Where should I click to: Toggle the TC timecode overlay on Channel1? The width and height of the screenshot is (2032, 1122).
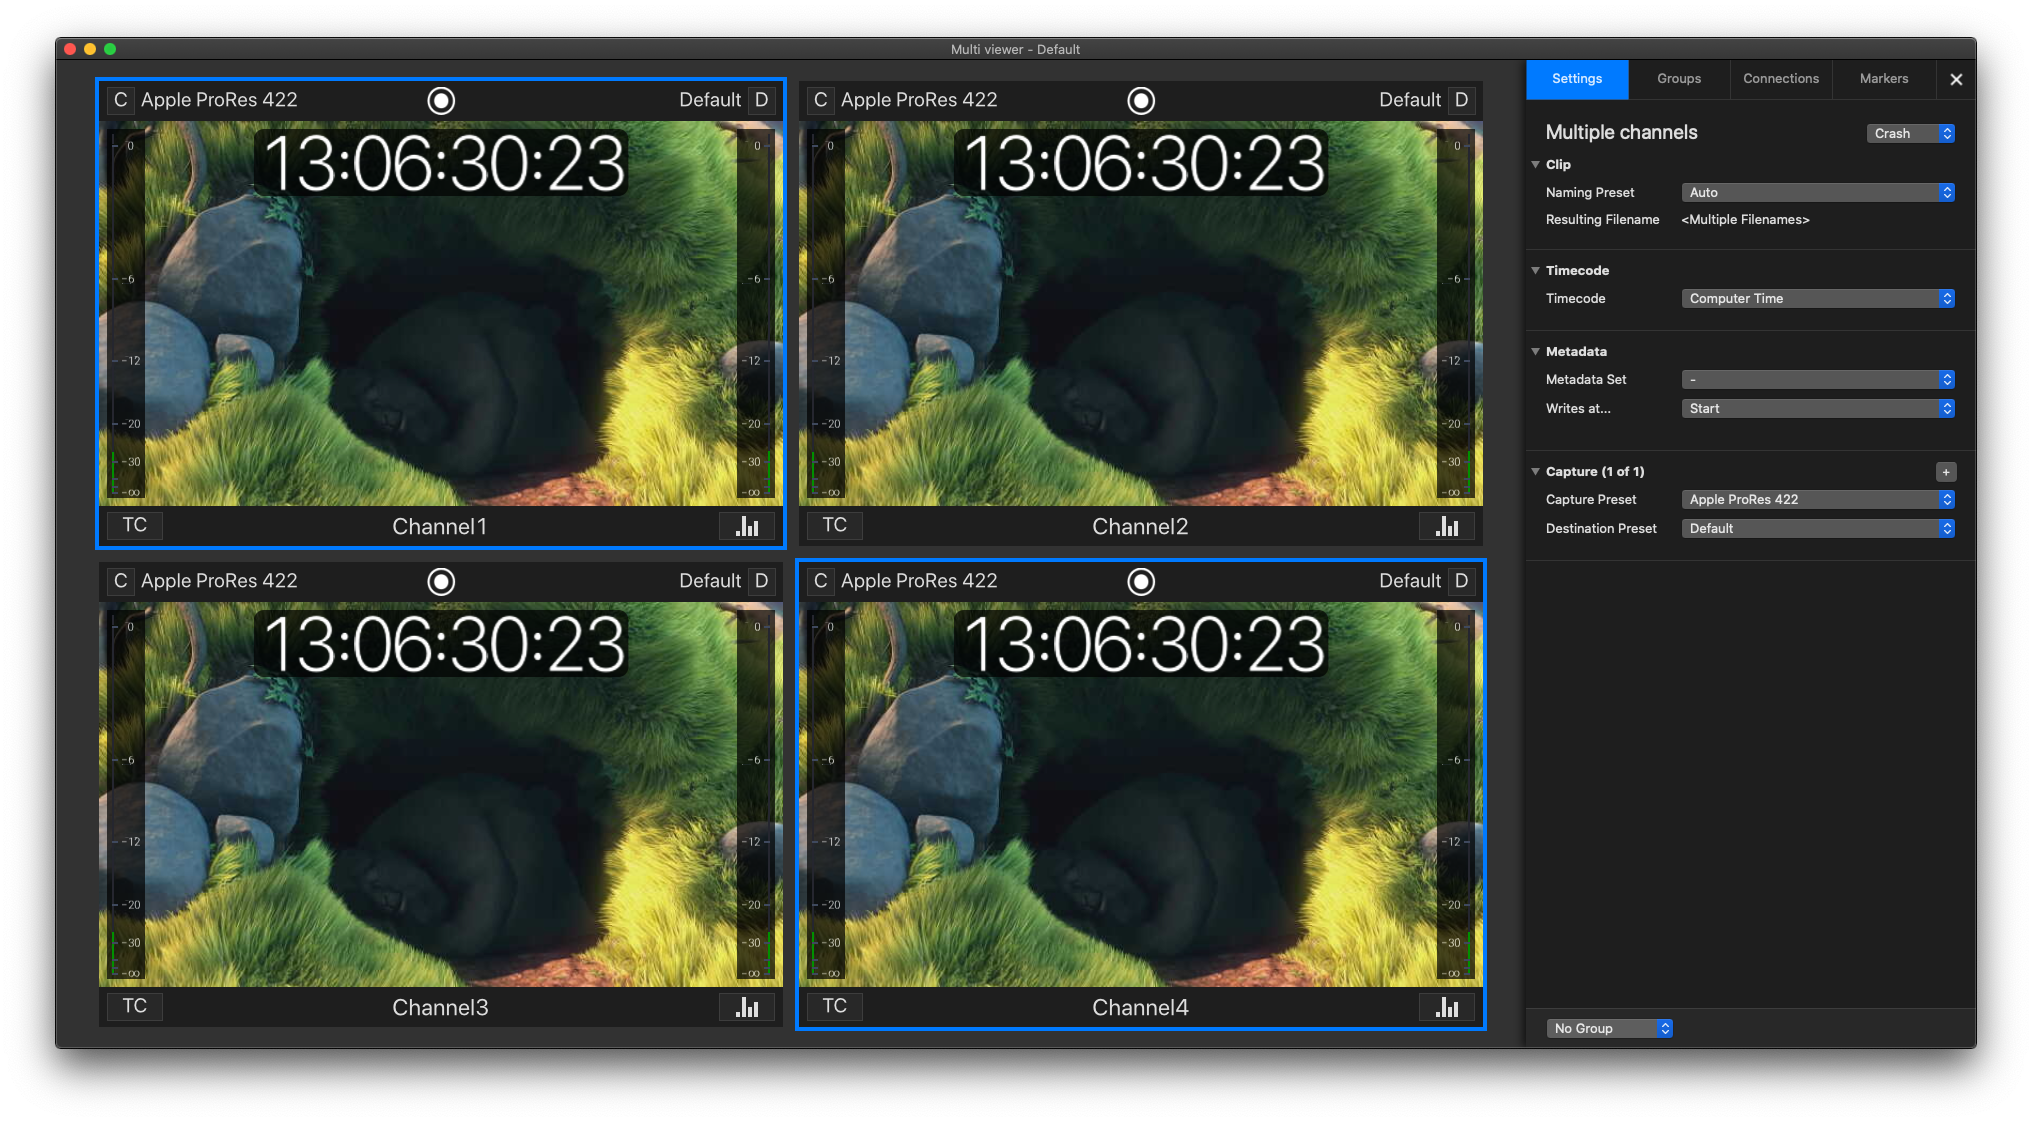click(135, 526)
